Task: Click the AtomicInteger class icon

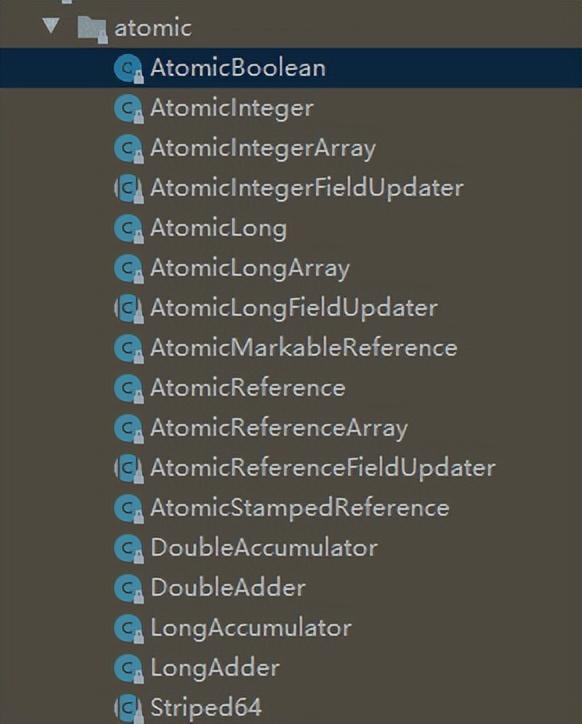Action: (128, 109)
